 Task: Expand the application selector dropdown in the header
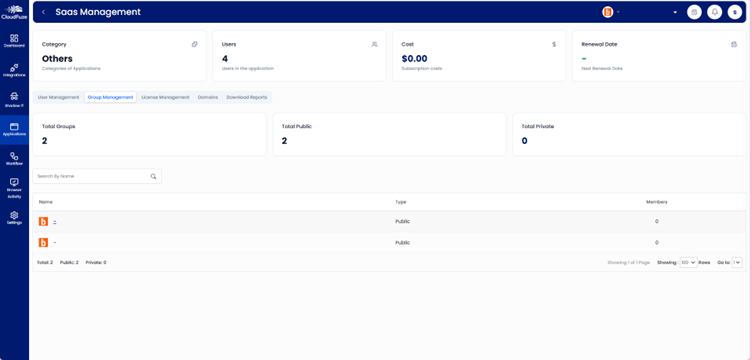tap(675, 12)
